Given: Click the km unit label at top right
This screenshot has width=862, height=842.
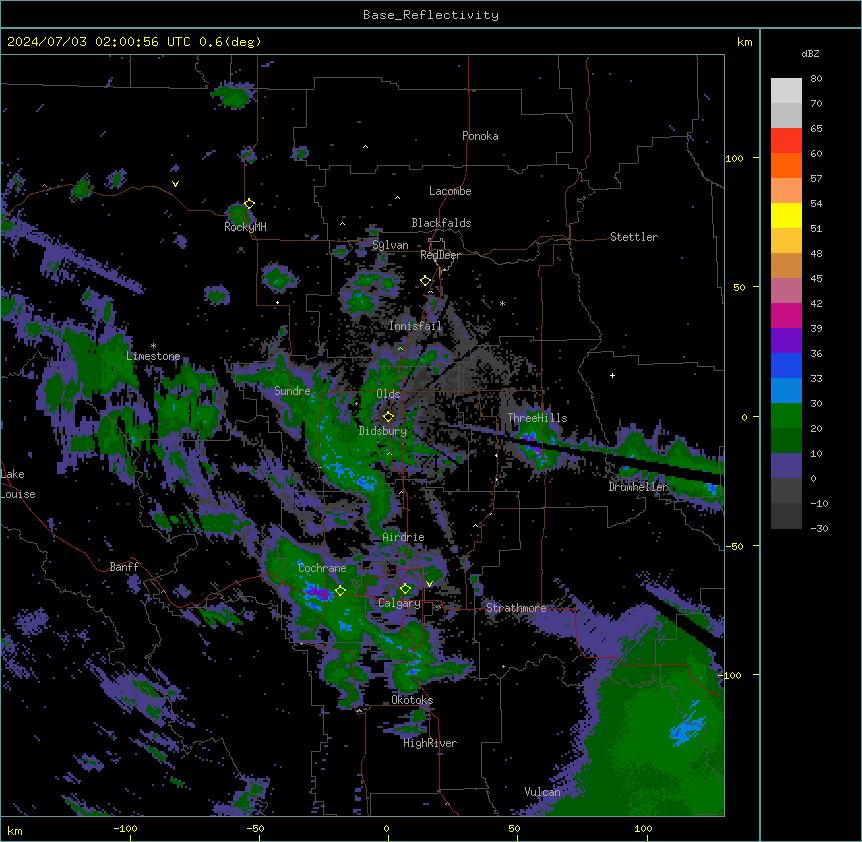Looking at the screenshot, I should 745,42.
